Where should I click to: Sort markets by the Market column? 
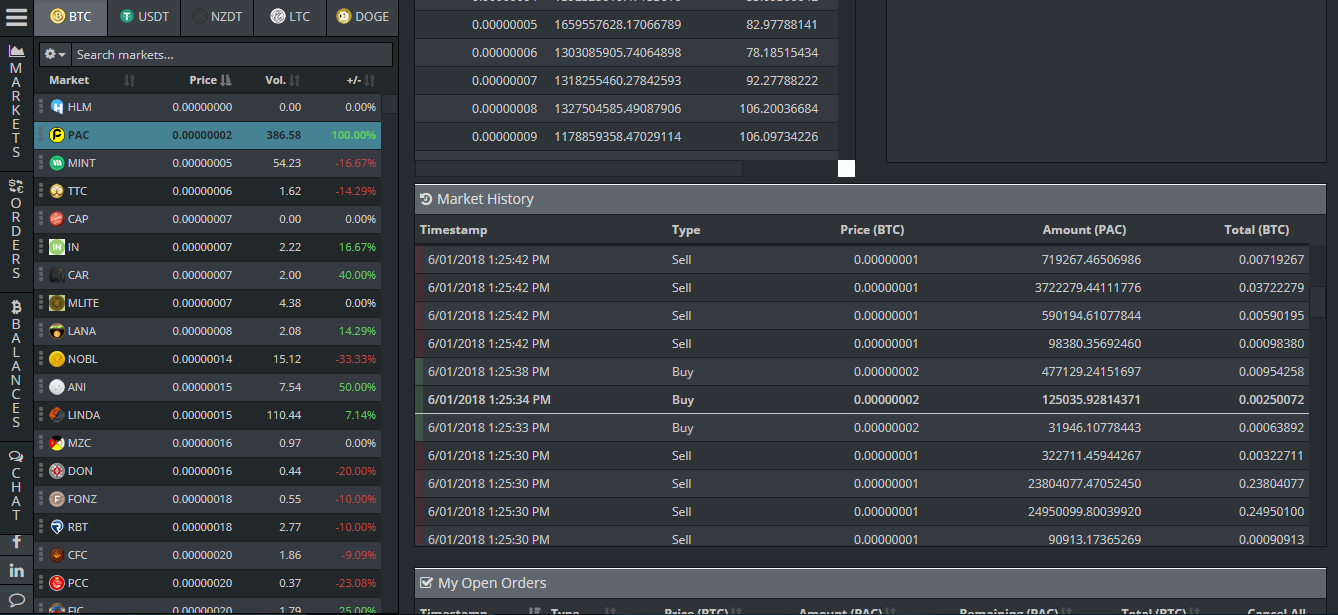91,80
